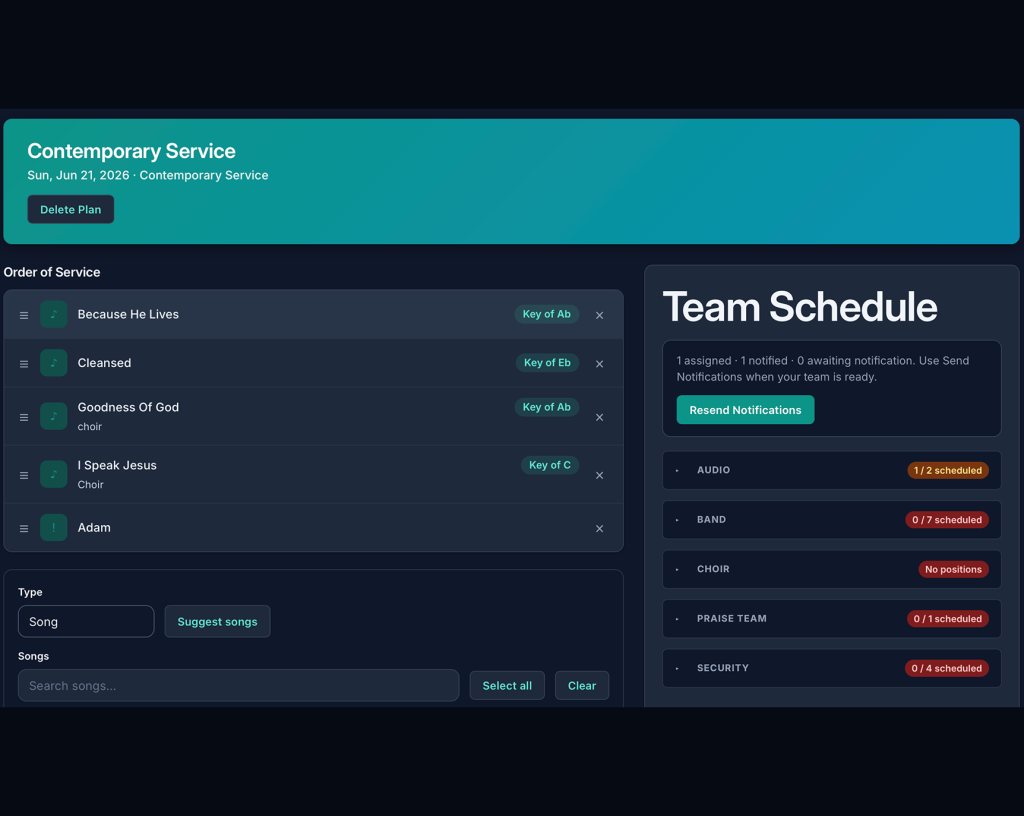Image resolution: width=1024 pixels, height=816 pixels.
Task: Click the drag handle beside Adam
Action: (24, 529)
